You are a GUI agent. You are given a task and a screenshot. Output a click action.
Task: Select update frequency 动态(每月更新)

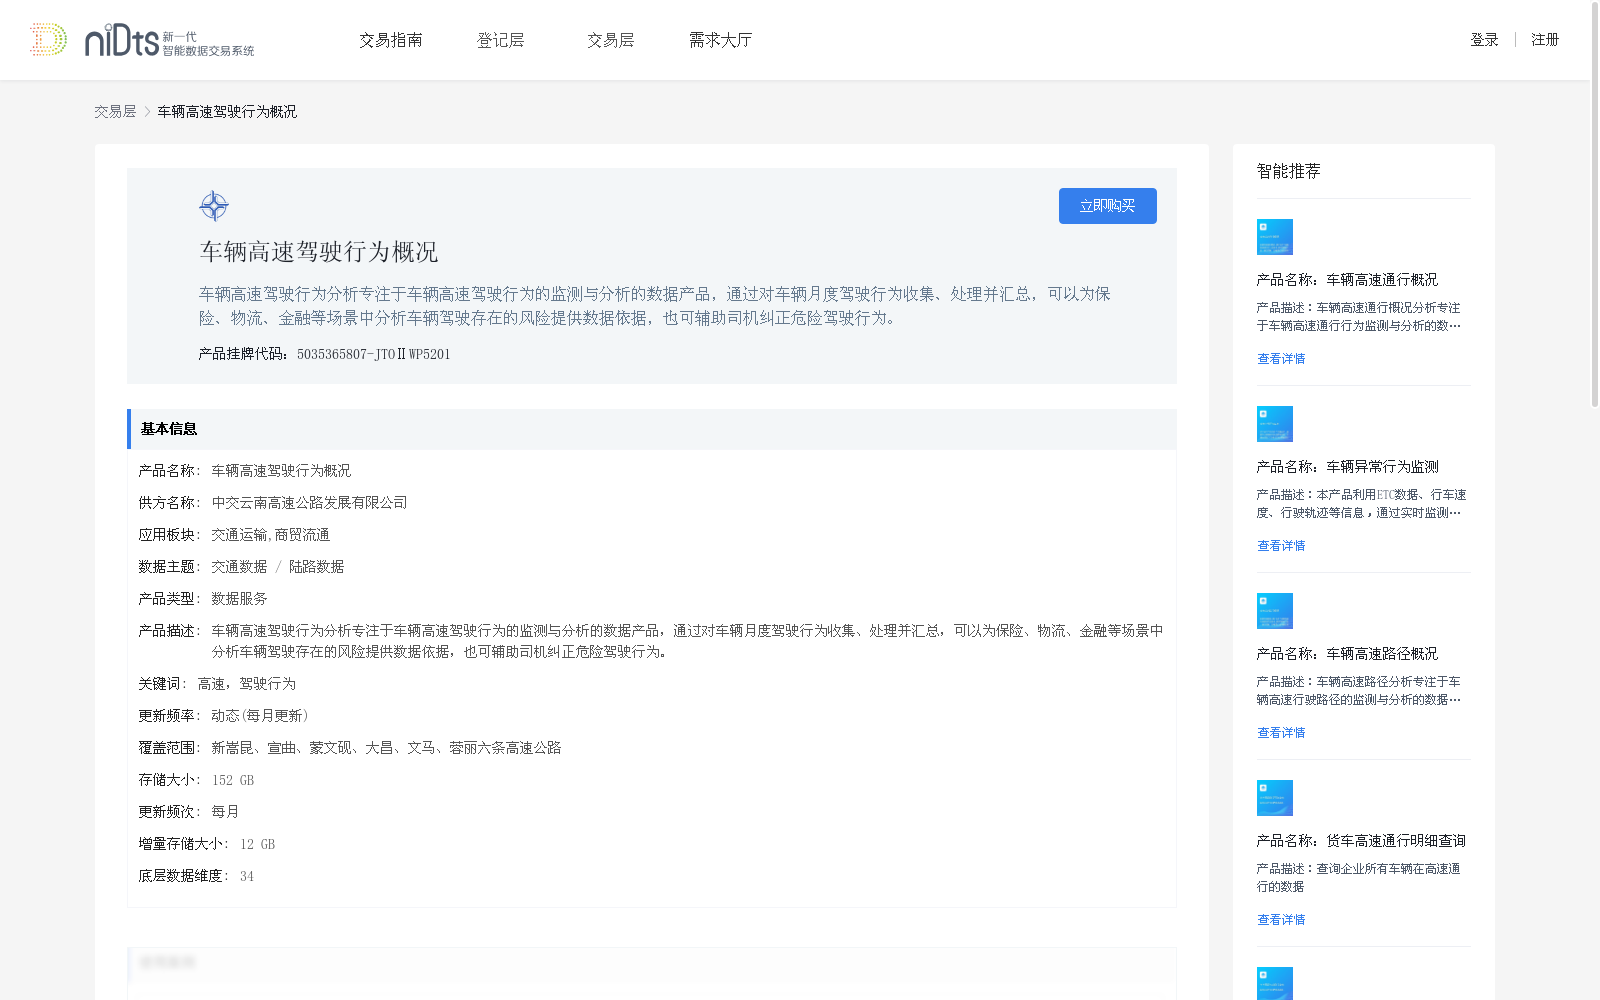click(x=261, y=716)
